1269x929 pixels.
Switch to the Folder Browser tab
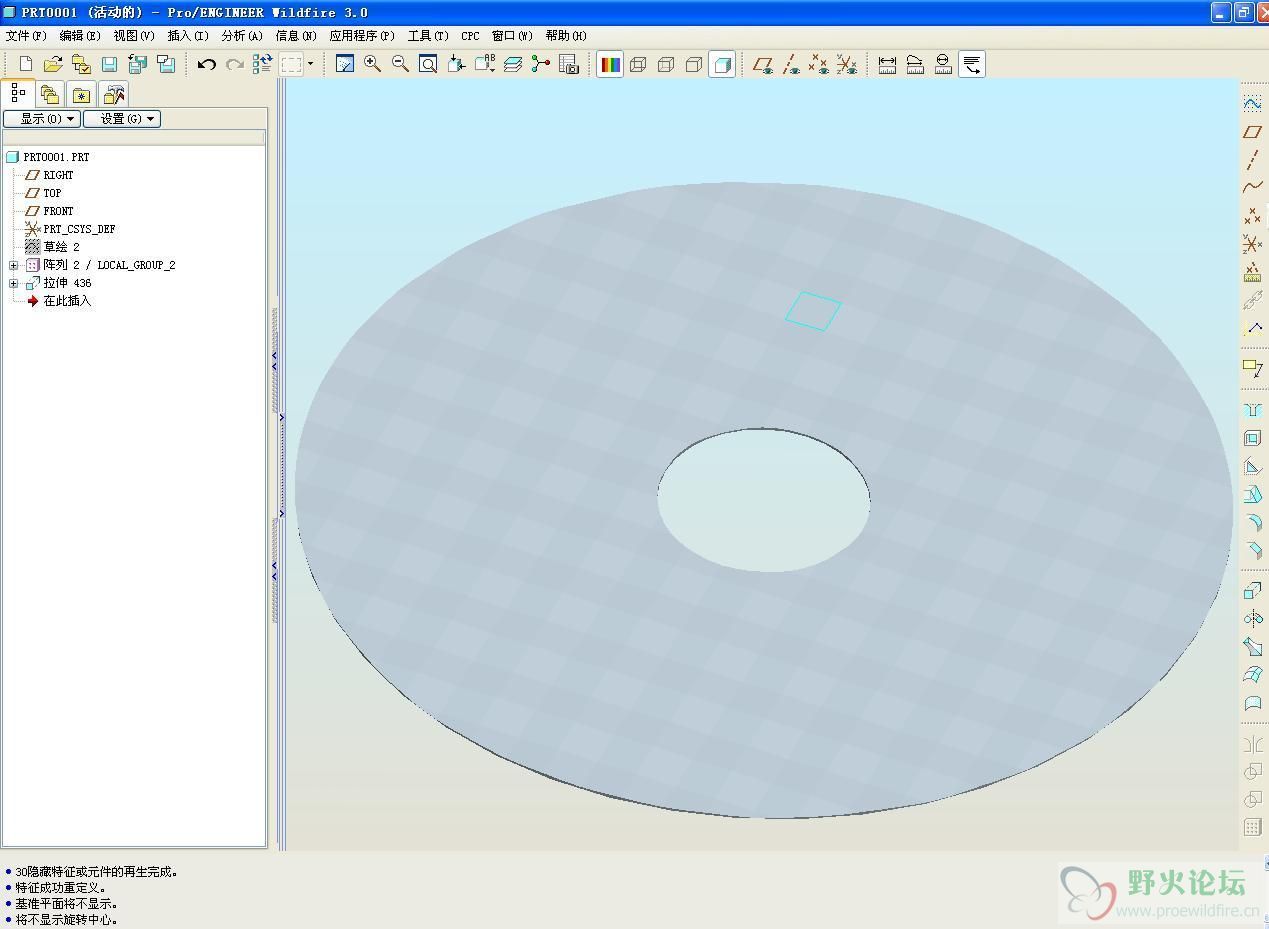[50, 94]
